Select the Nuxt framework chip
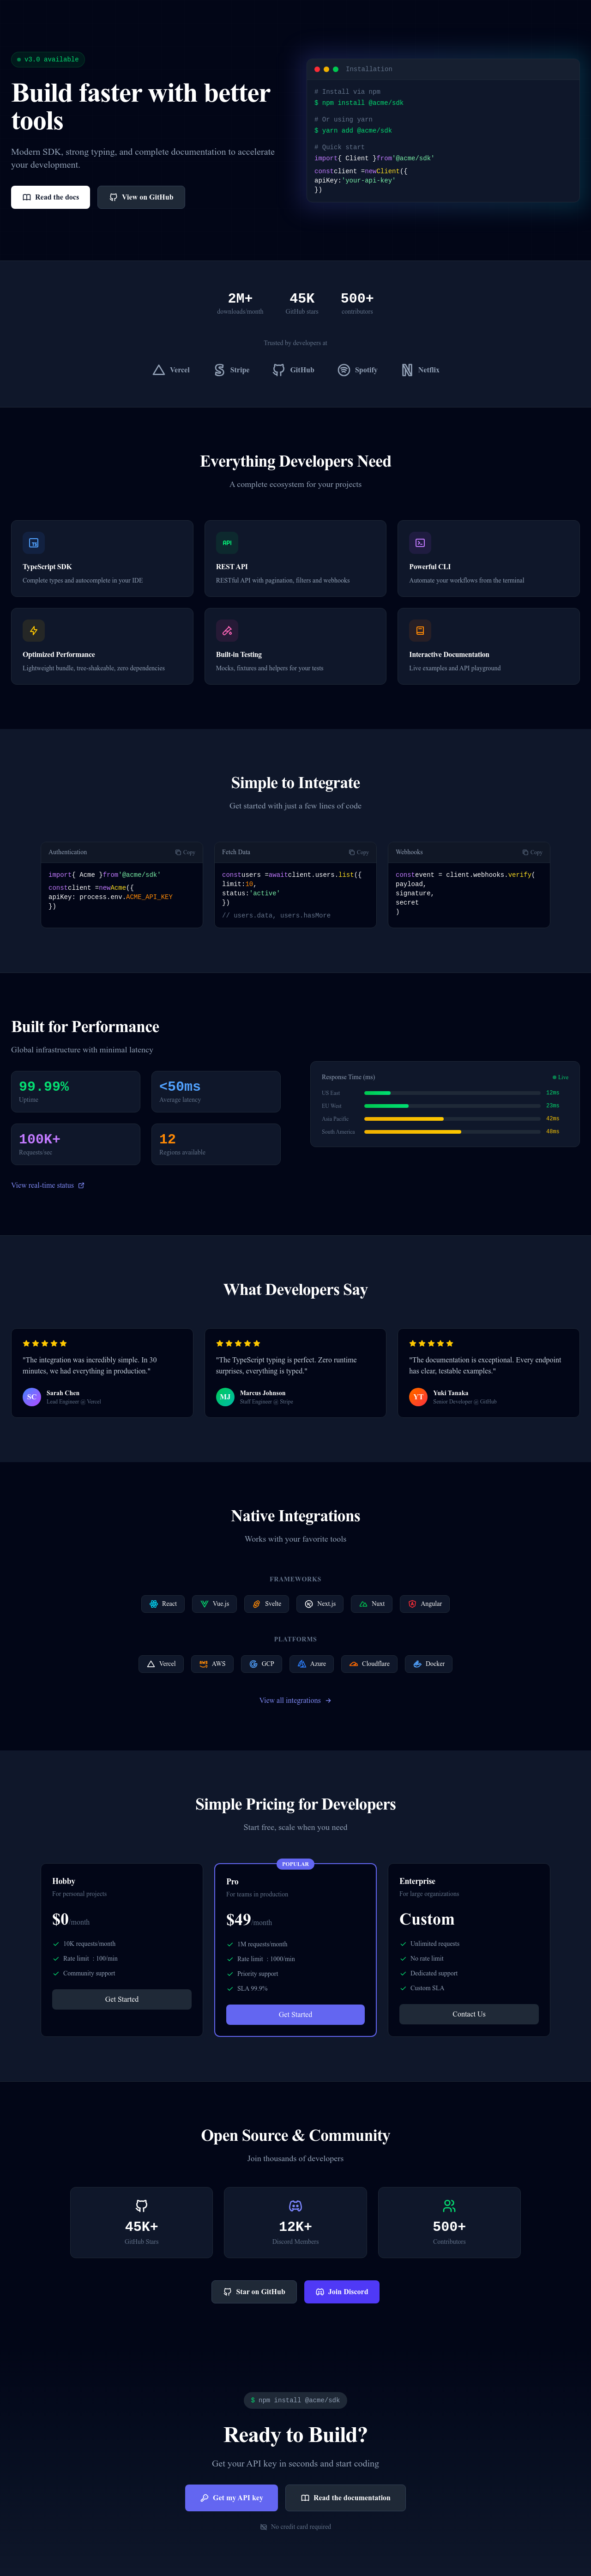 [372, 1603]
